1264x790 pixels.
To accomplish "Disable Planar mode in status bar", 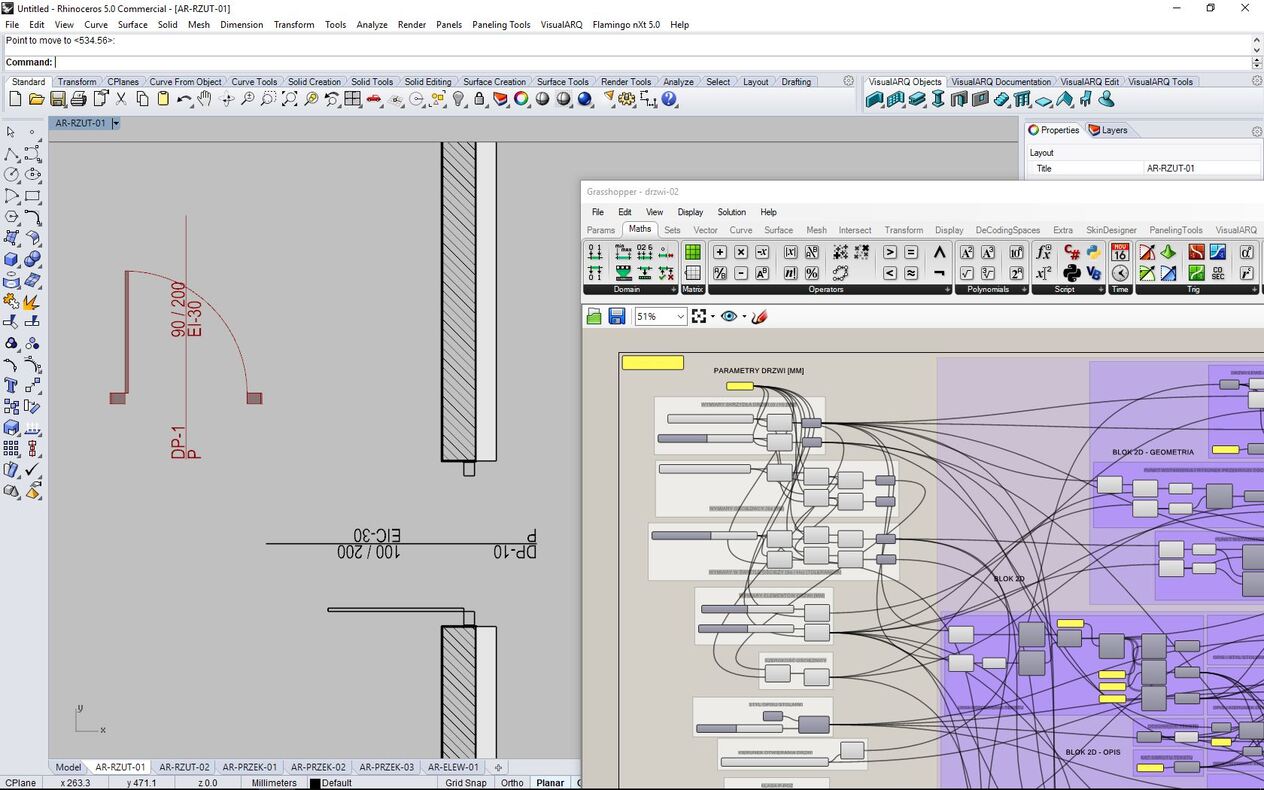I will click(x=550, y=783).
